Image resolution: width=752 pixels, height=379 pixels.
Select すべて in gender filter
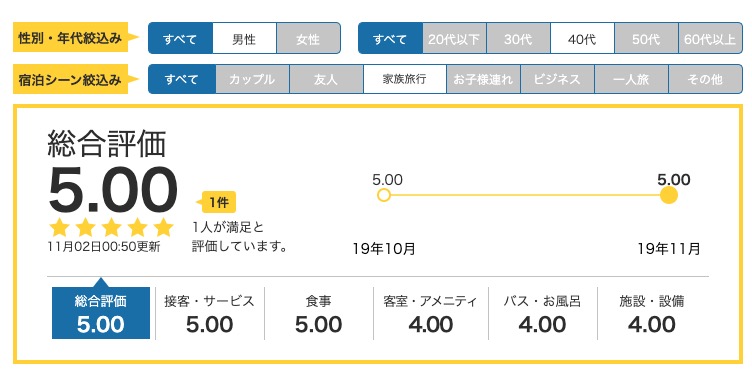click(x=180, y=38)
